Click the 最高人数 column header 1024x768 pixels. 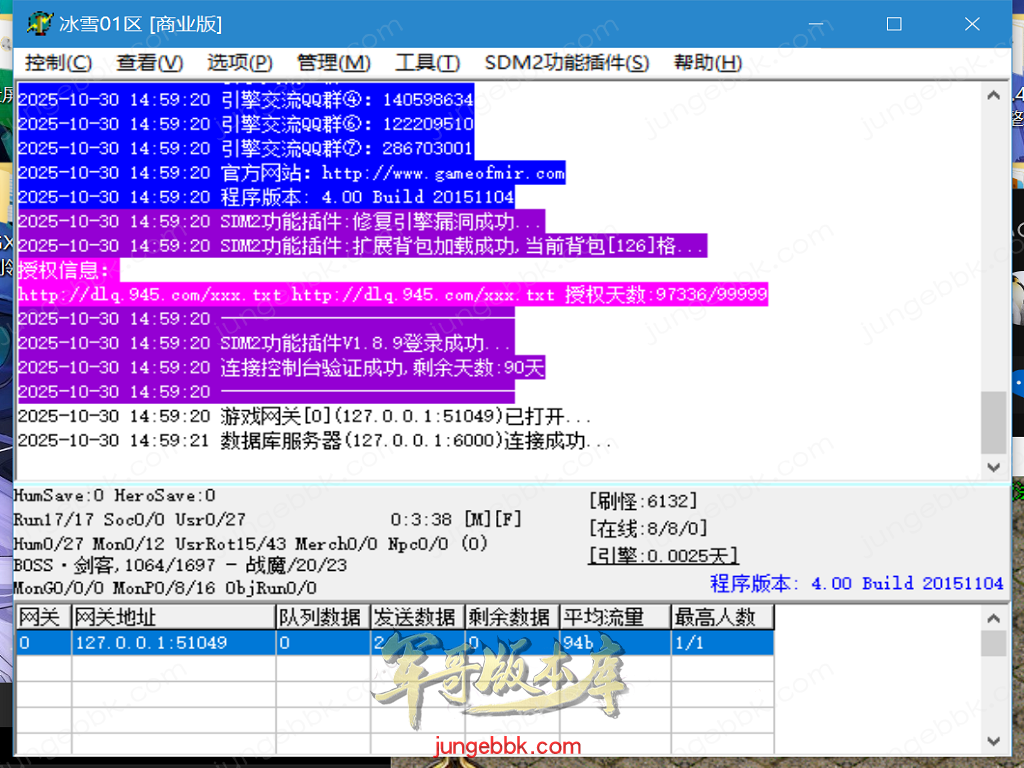720,618
